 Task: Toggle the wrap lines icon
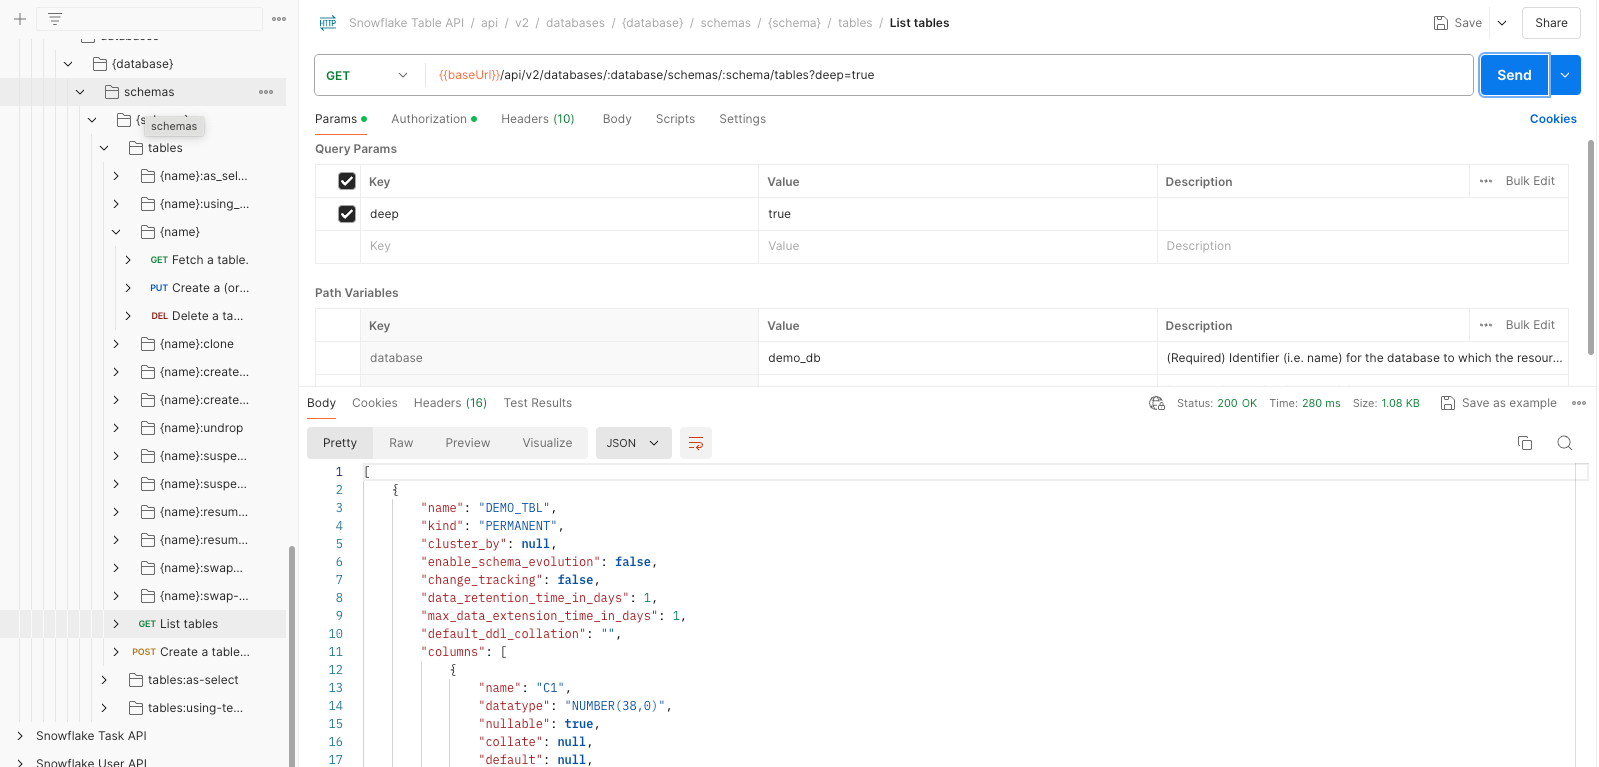tap(695, 443)
